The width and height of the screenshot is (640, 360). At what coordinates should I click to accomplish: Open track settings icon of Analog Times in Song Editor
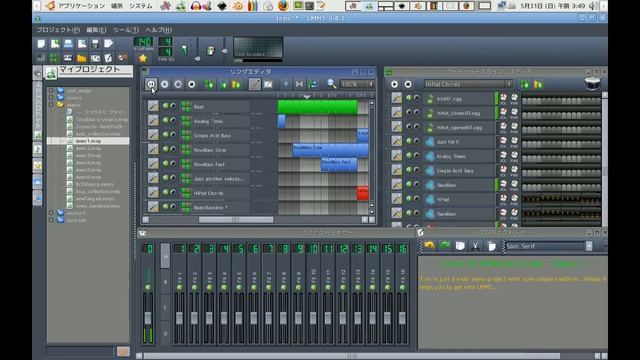(153, 120)
